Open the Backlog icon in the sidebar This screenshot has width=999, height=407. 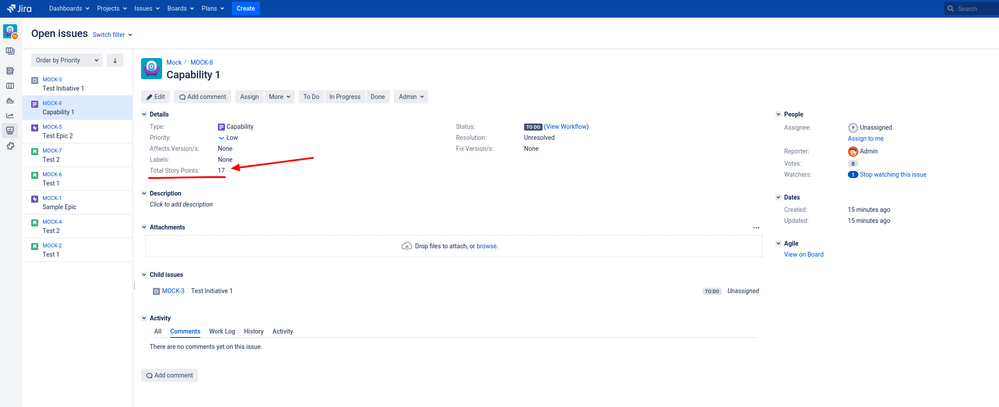(x=10, y=71)
